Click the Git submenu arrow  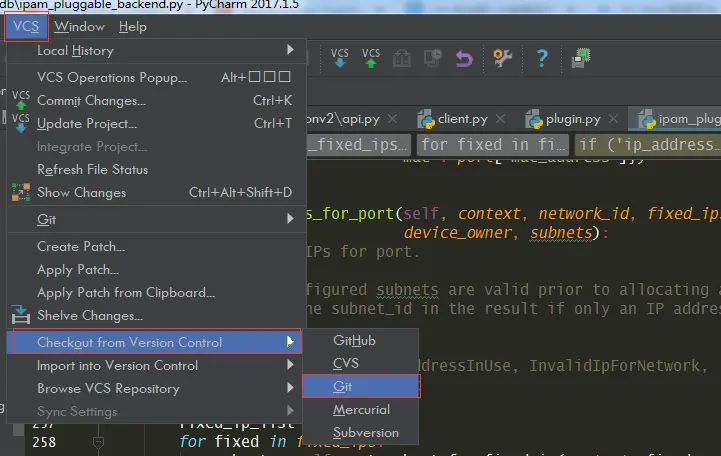[290, 218]
